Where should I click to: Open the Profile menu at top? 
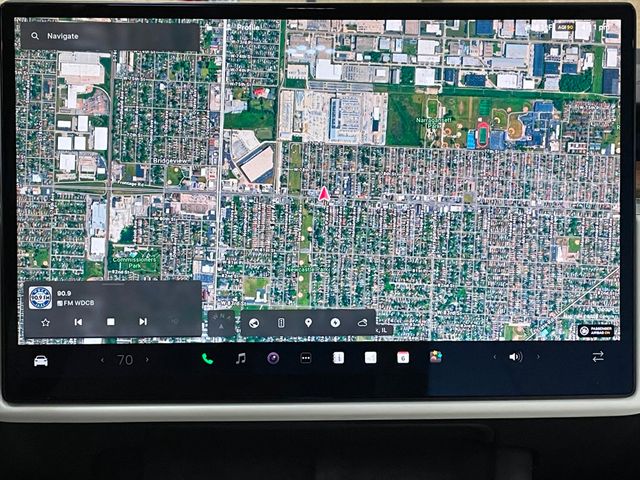pos(248,27)
